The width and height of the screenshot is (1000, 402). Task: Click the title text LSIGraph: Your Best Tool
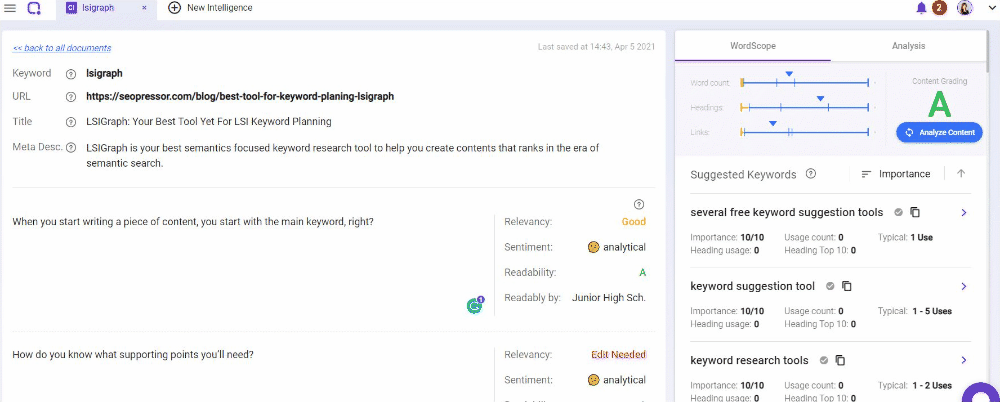(x=209, y=121)
